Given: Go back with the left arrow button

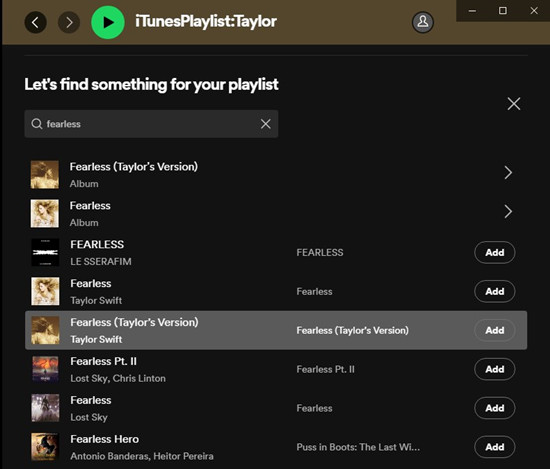Looking at the screenshot, I should [35, 22].
